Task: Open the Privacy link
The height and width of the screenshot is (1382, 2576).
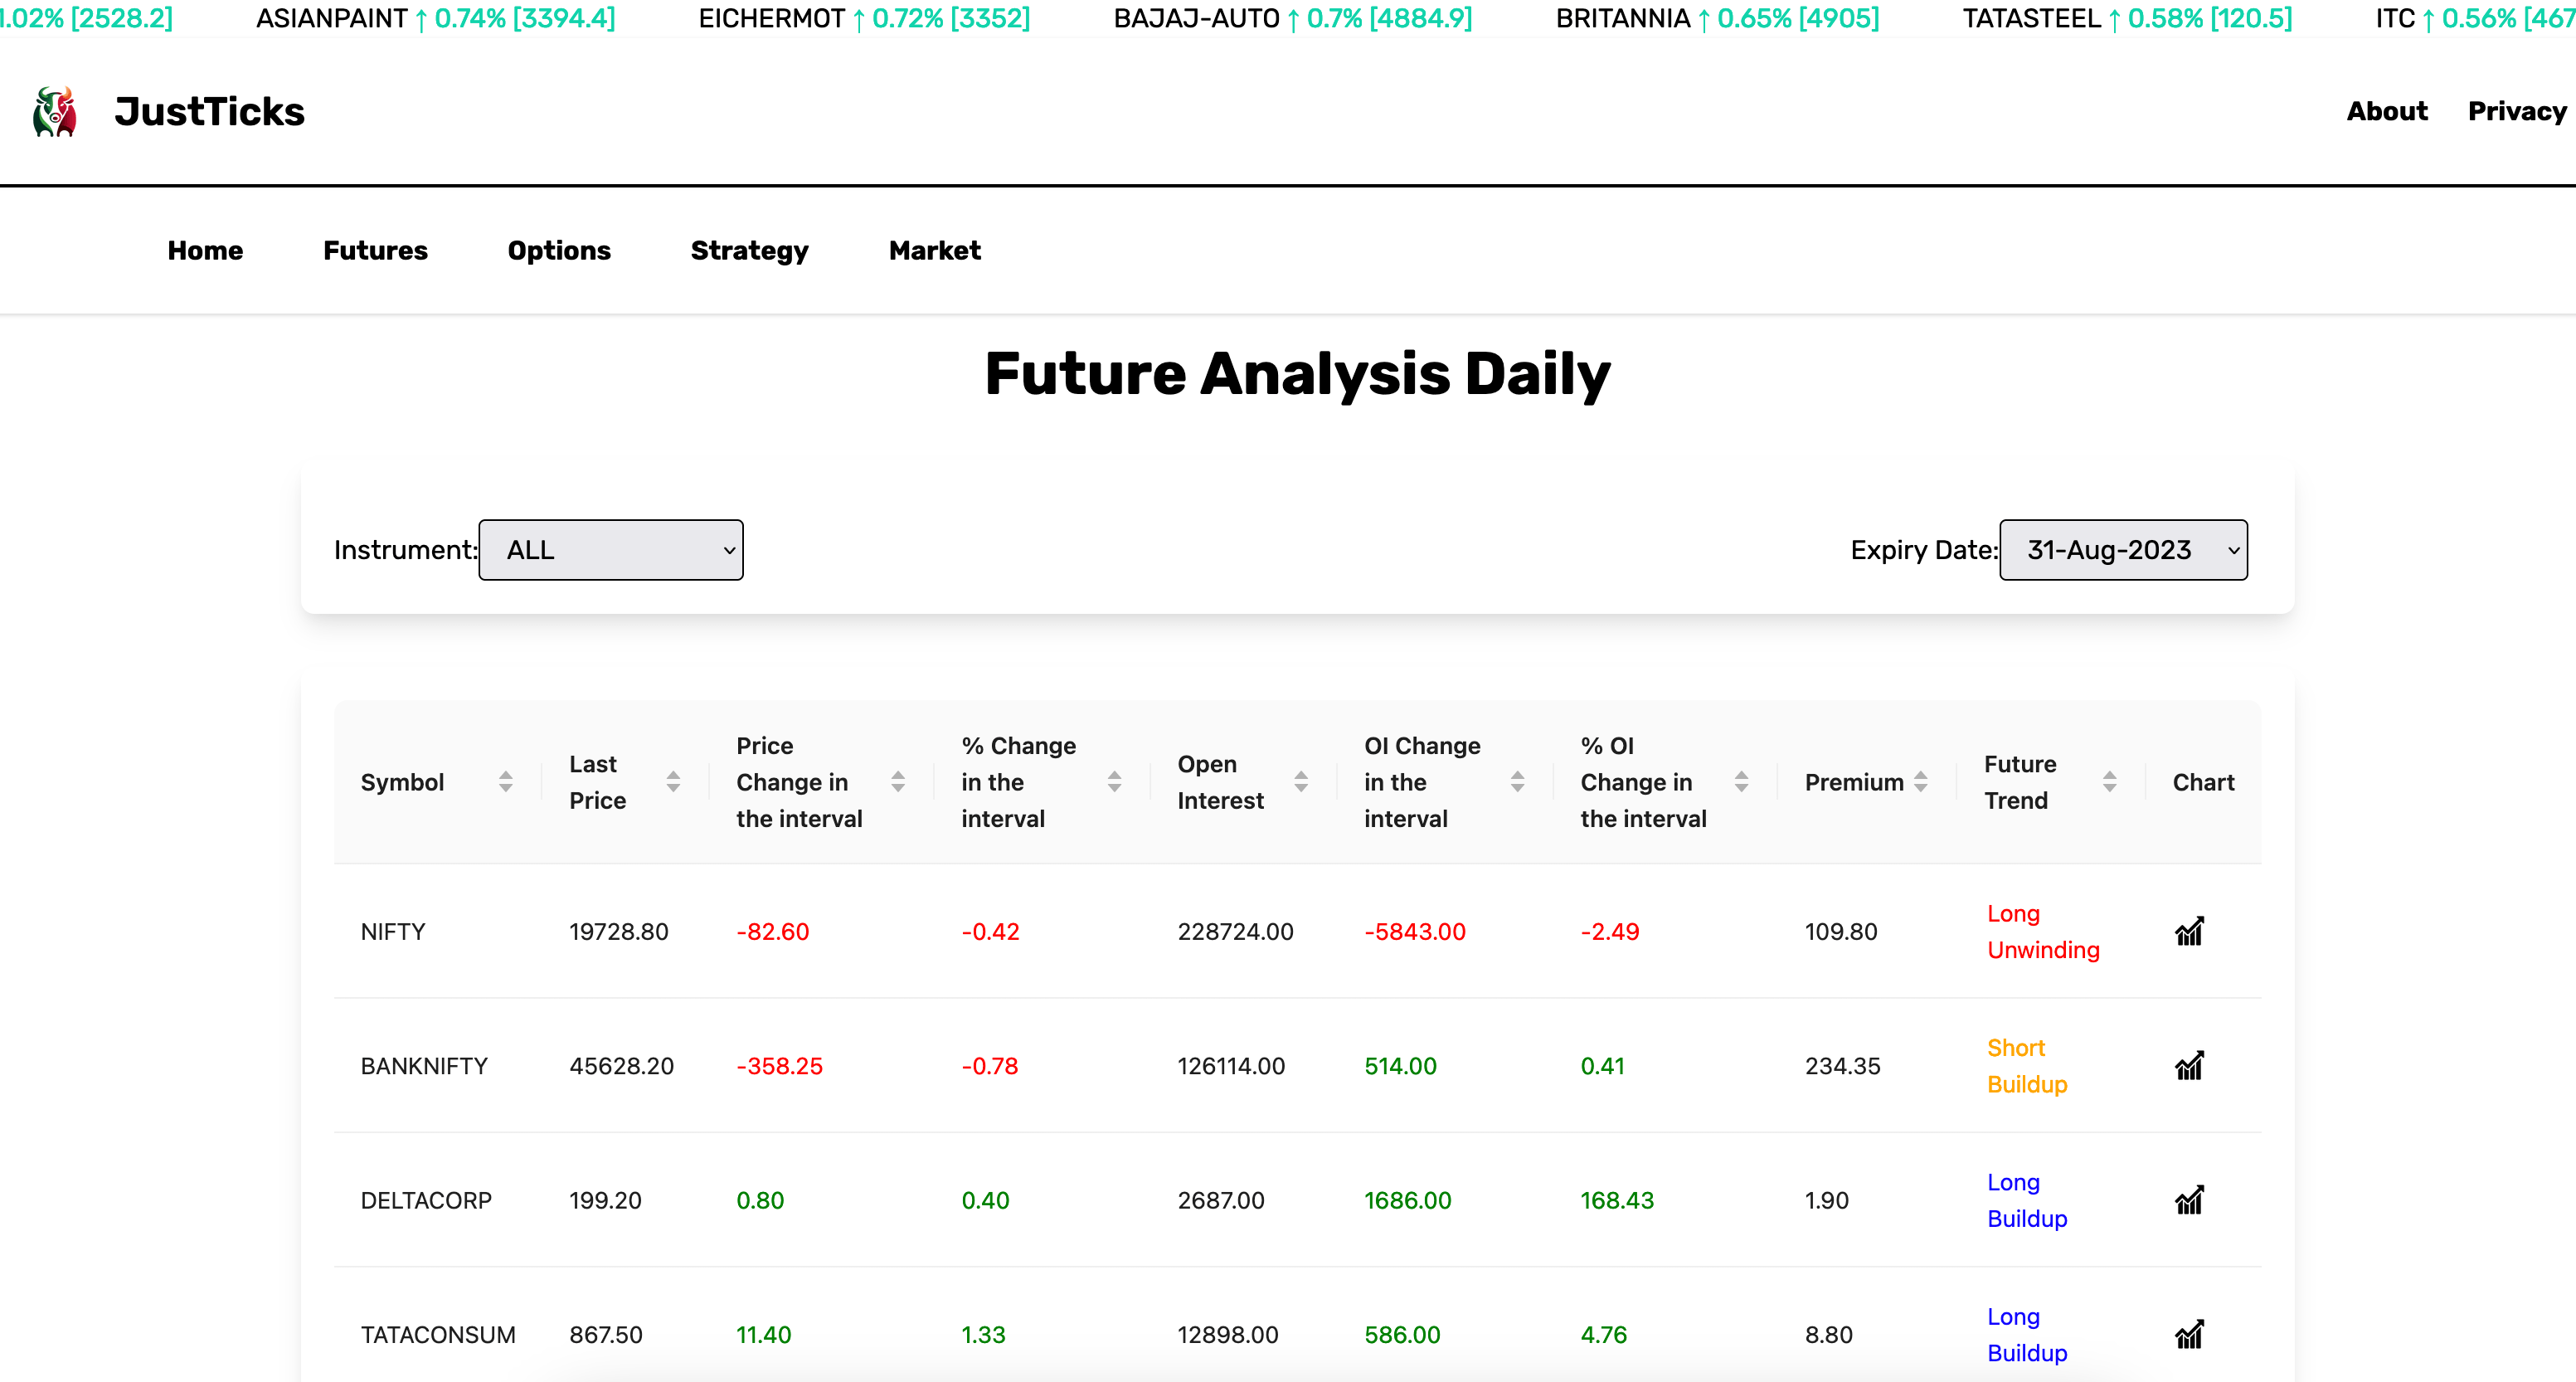Action: point(2516,111)
